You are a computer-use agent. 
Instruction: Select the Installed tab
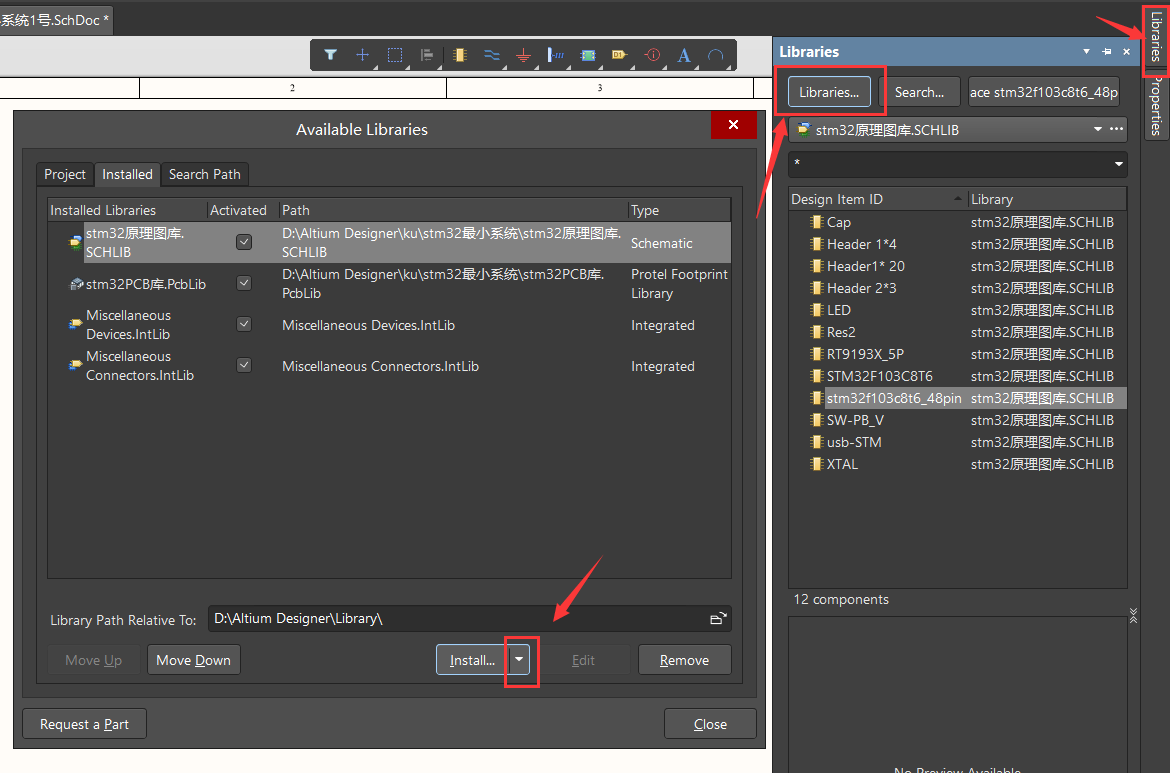(x=128, y=174)
